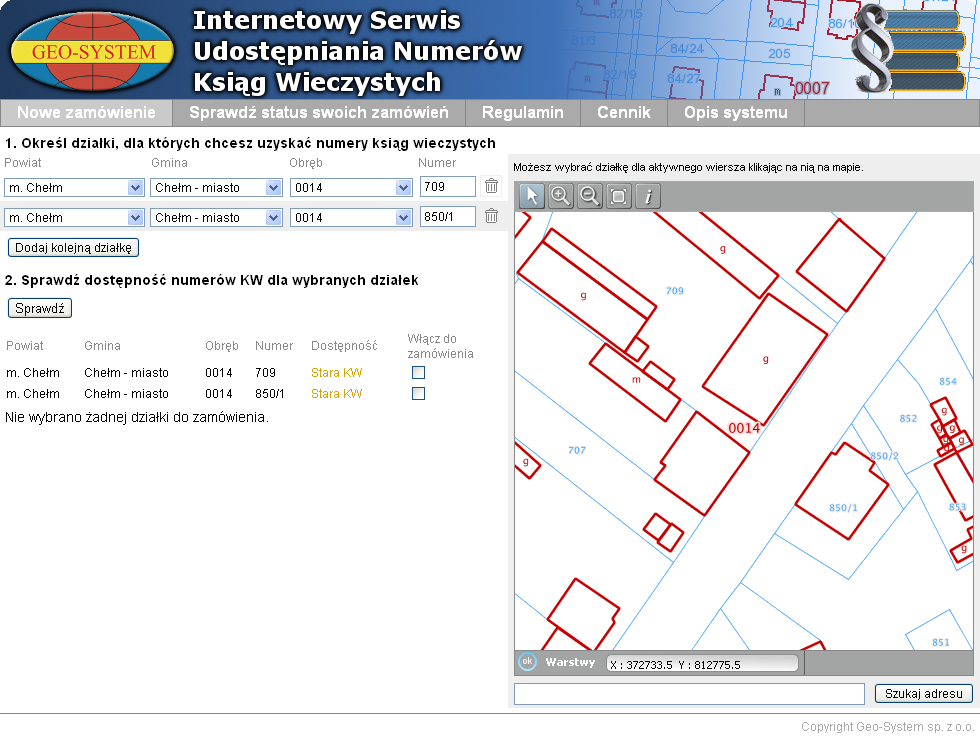Open the Nowe zamówienie tab
Screen dimensions: 980x737
click(86, 113)
